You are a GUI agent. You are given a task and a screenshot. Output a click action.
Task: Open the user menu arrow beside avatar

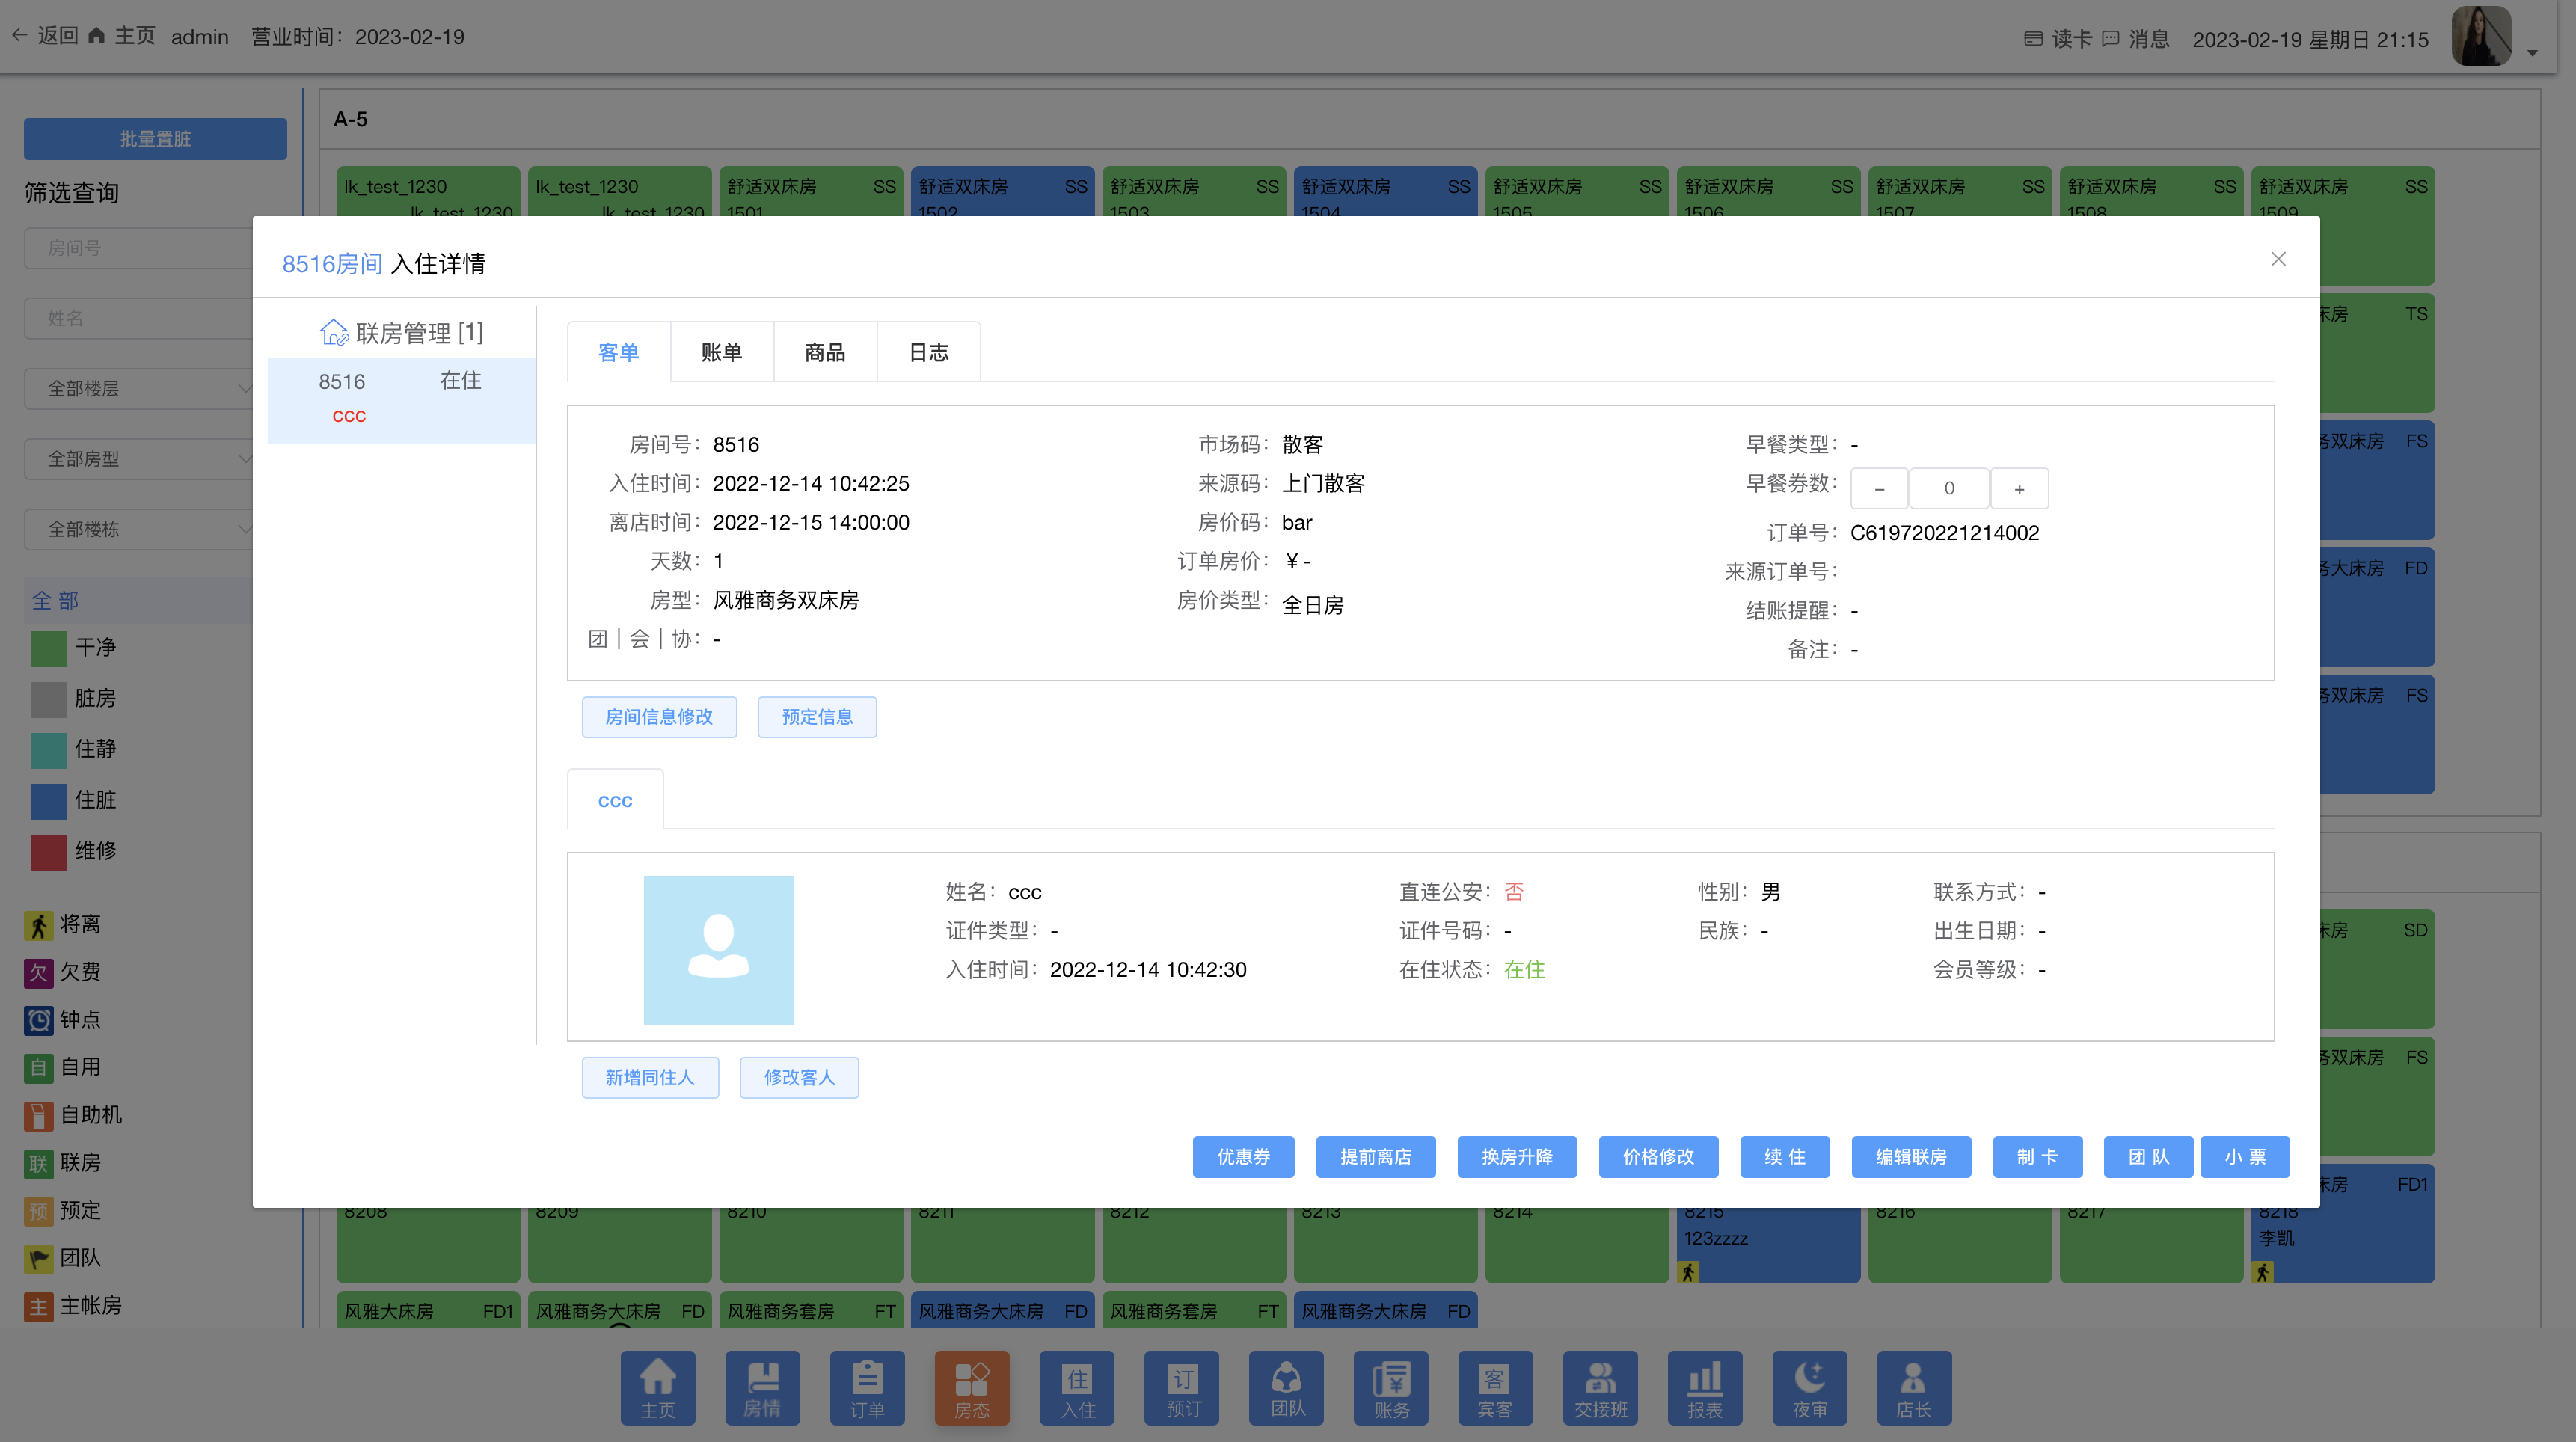2532,54
